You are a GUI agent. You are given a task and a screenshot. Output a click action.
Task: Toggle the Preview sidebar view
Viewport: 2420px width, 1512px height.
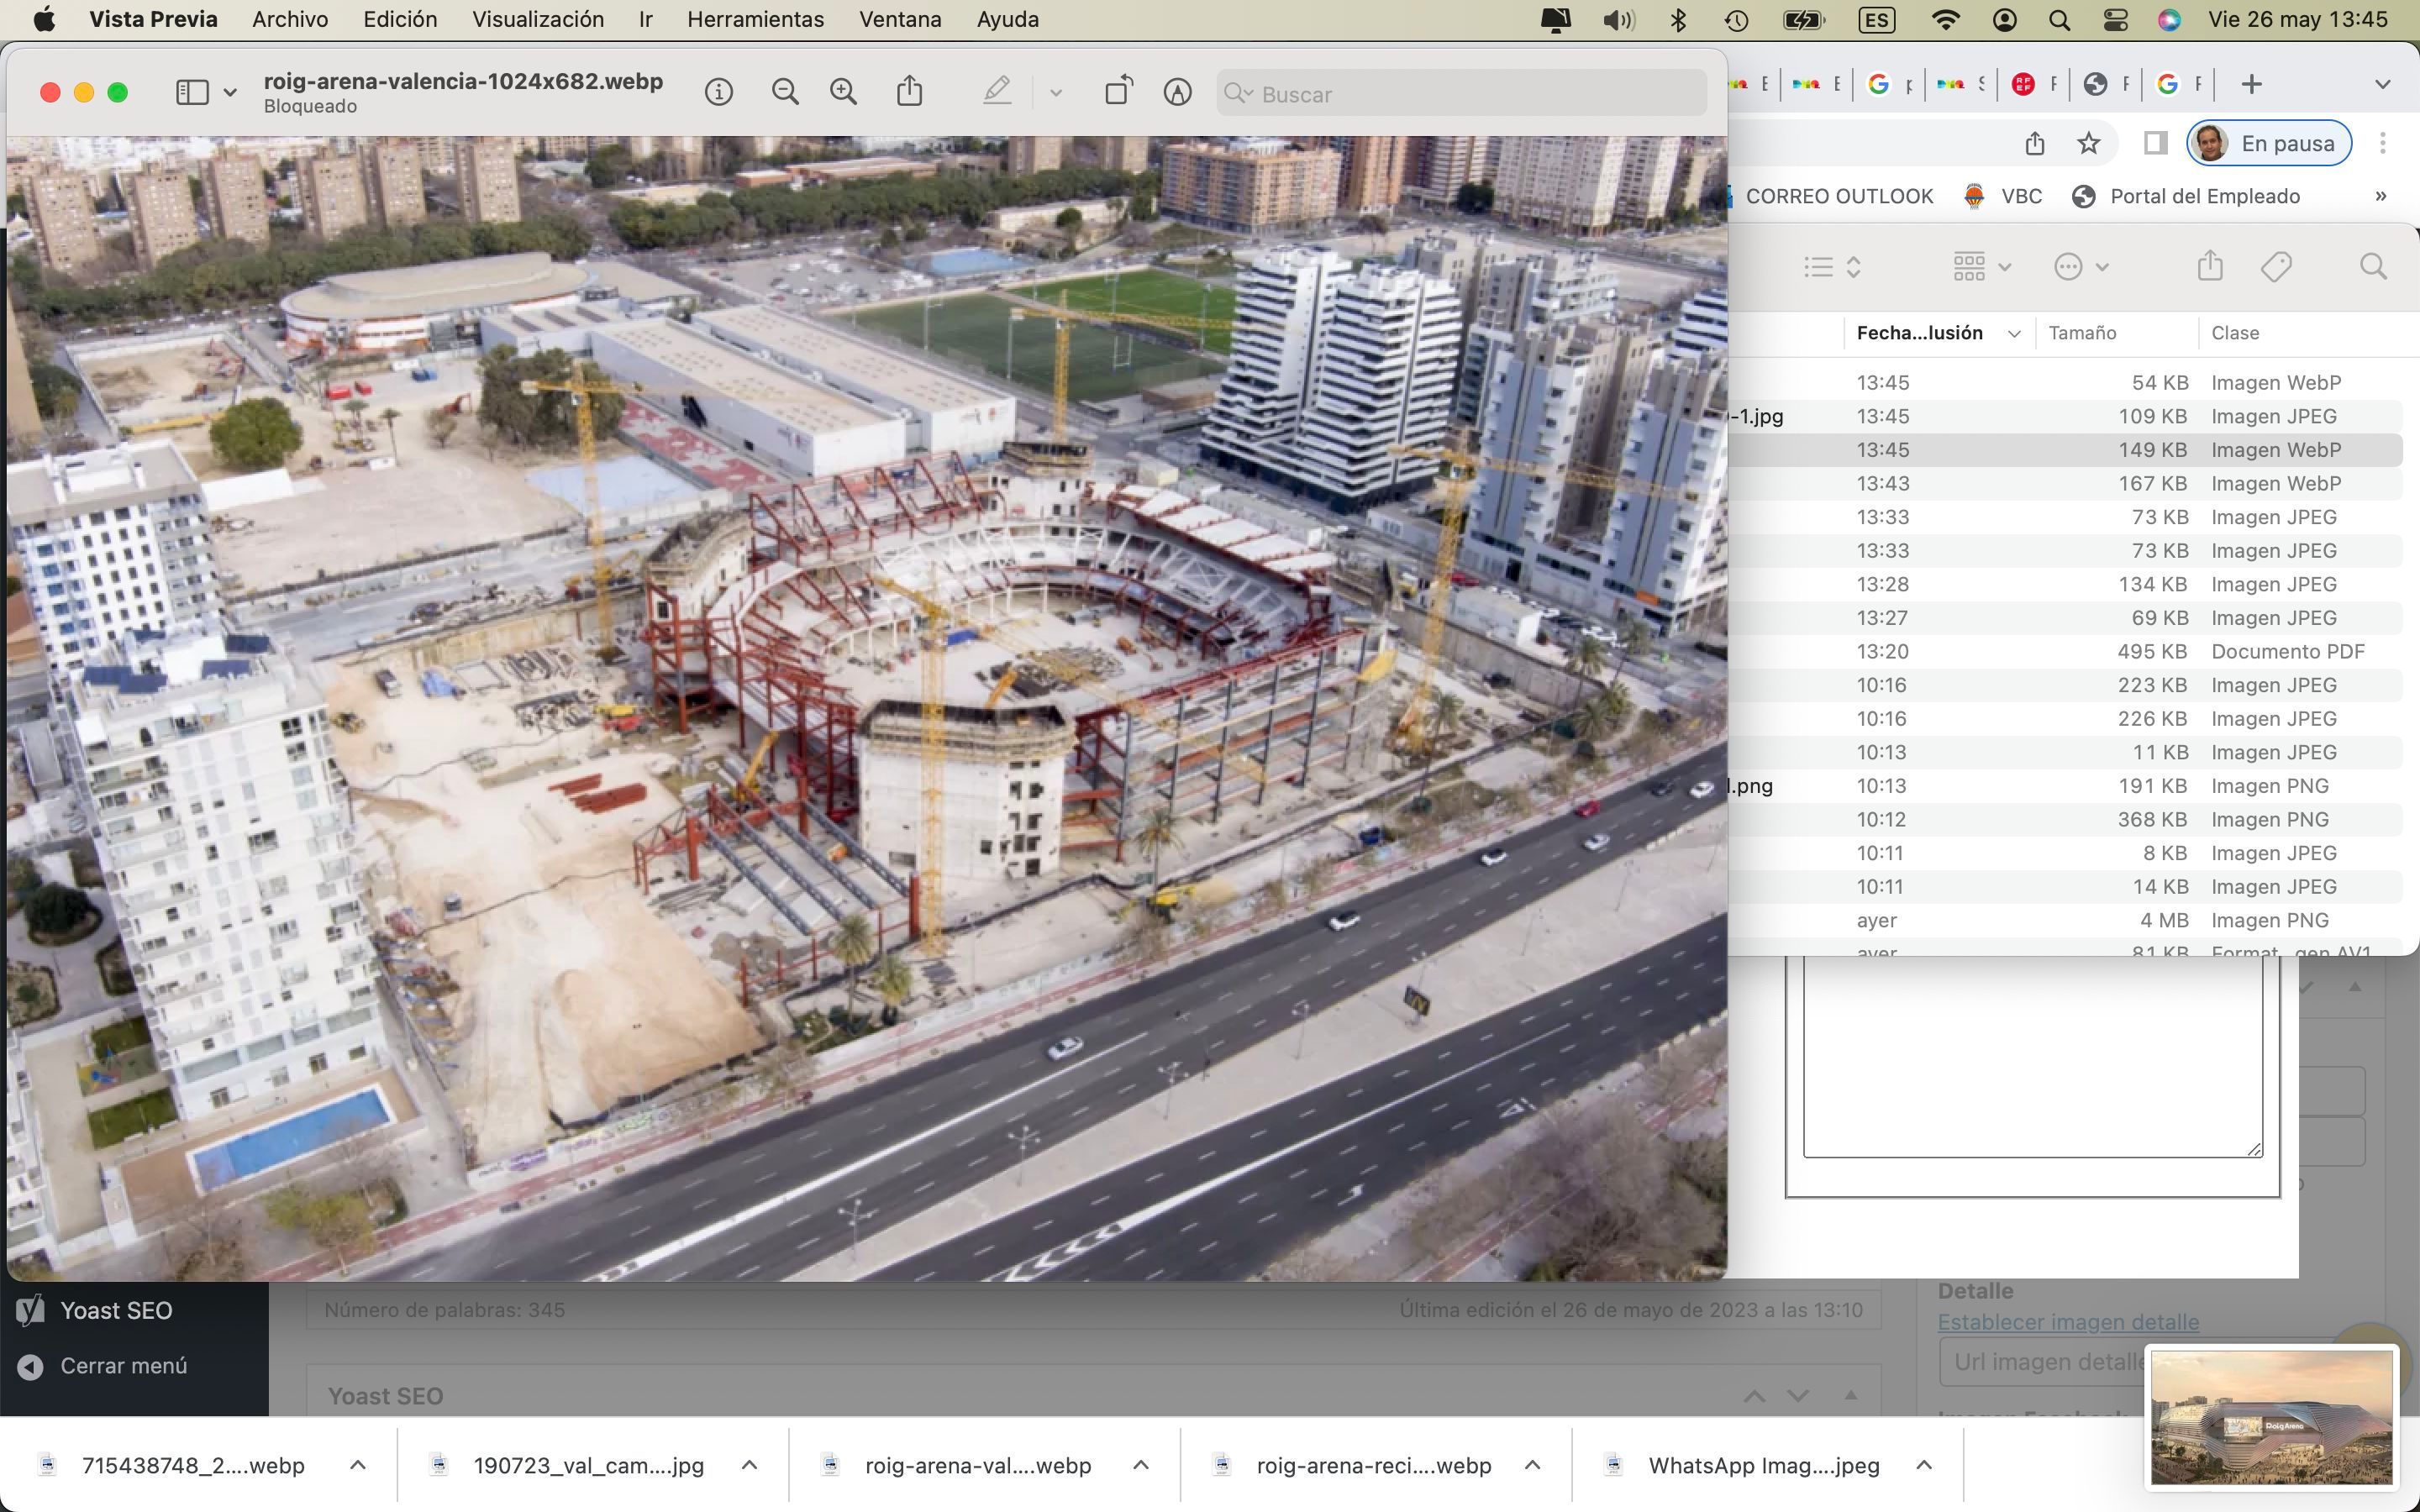click(x=192, y=93)
